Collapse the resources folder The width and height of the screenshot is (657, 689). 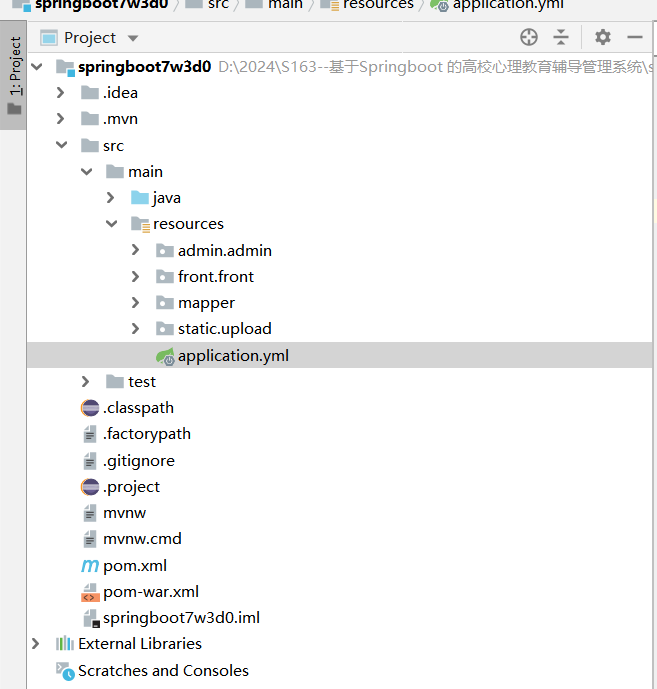pyautogui.click(x=111, y=224)
